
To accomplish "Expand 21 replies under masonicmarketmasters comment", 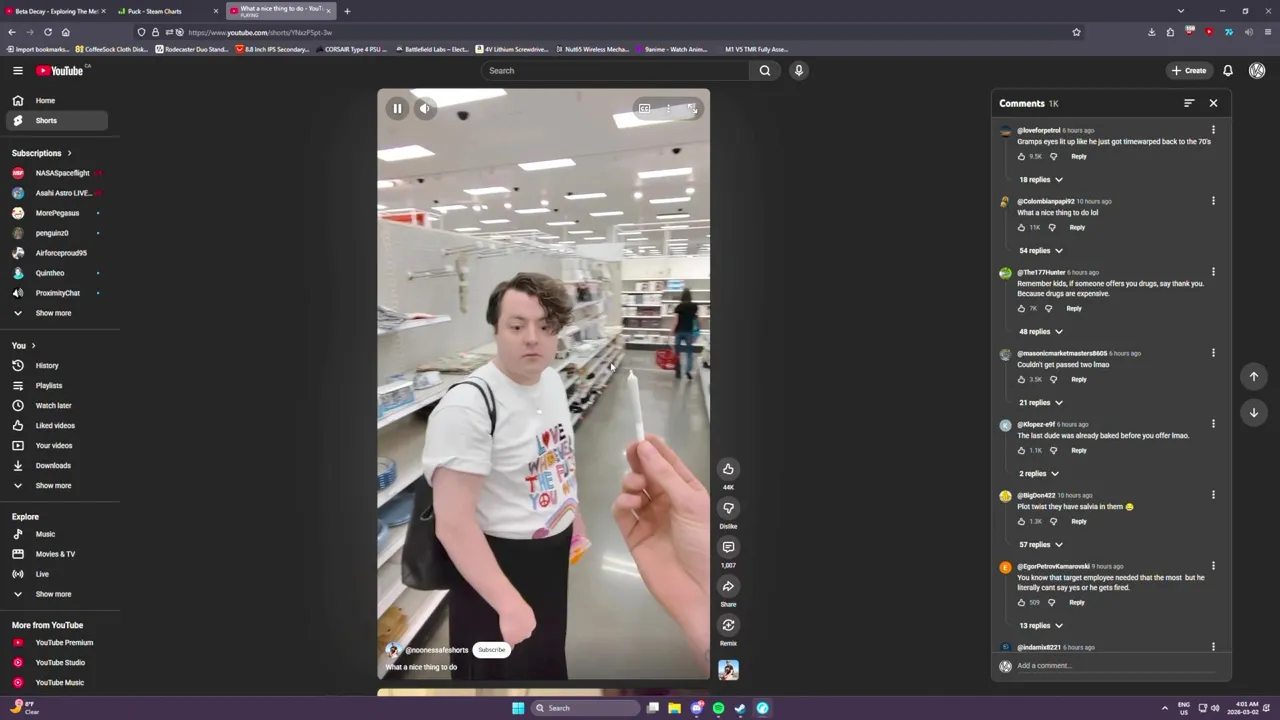I will click(x=1040, y=402).
